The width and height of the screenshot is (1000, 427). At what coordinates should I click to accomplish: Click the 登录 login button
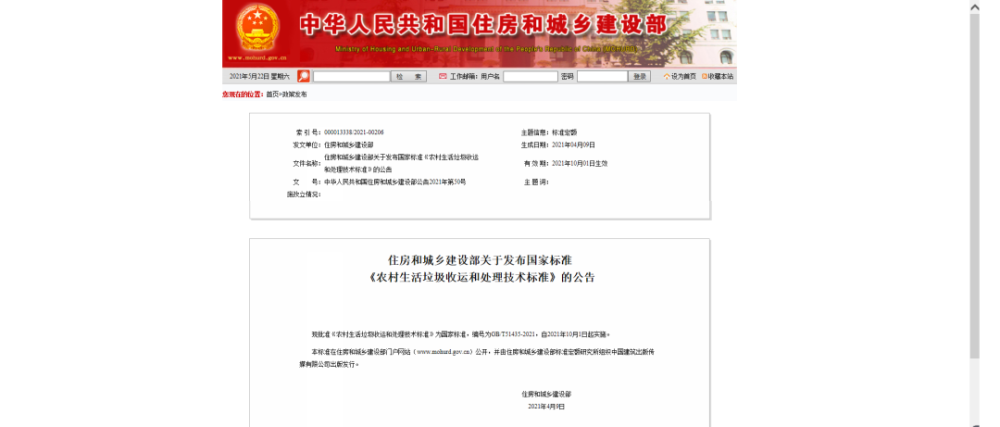coord(640,76)
